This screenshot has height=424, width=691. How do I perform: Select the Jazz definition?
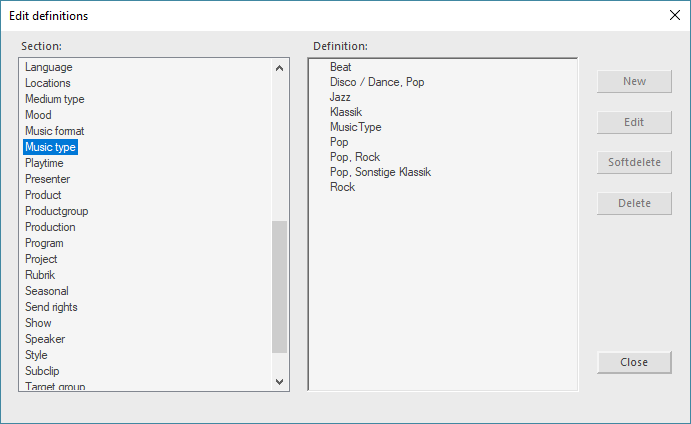tap(340, 97)
